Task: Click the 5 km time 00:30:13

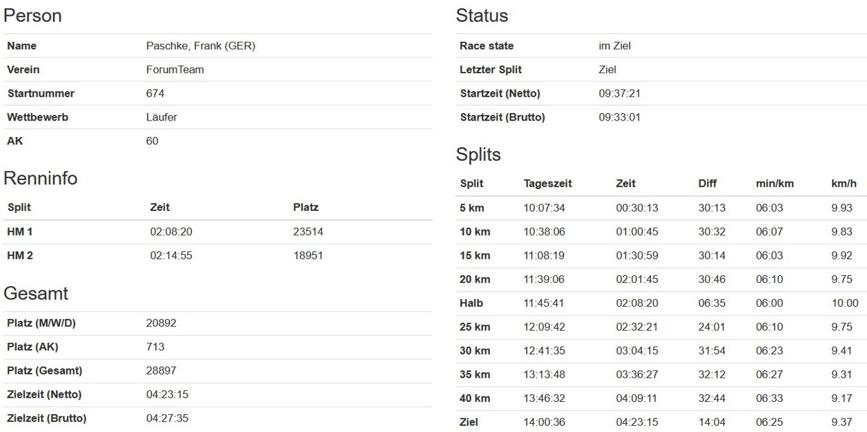Action: tap(637, 208)
